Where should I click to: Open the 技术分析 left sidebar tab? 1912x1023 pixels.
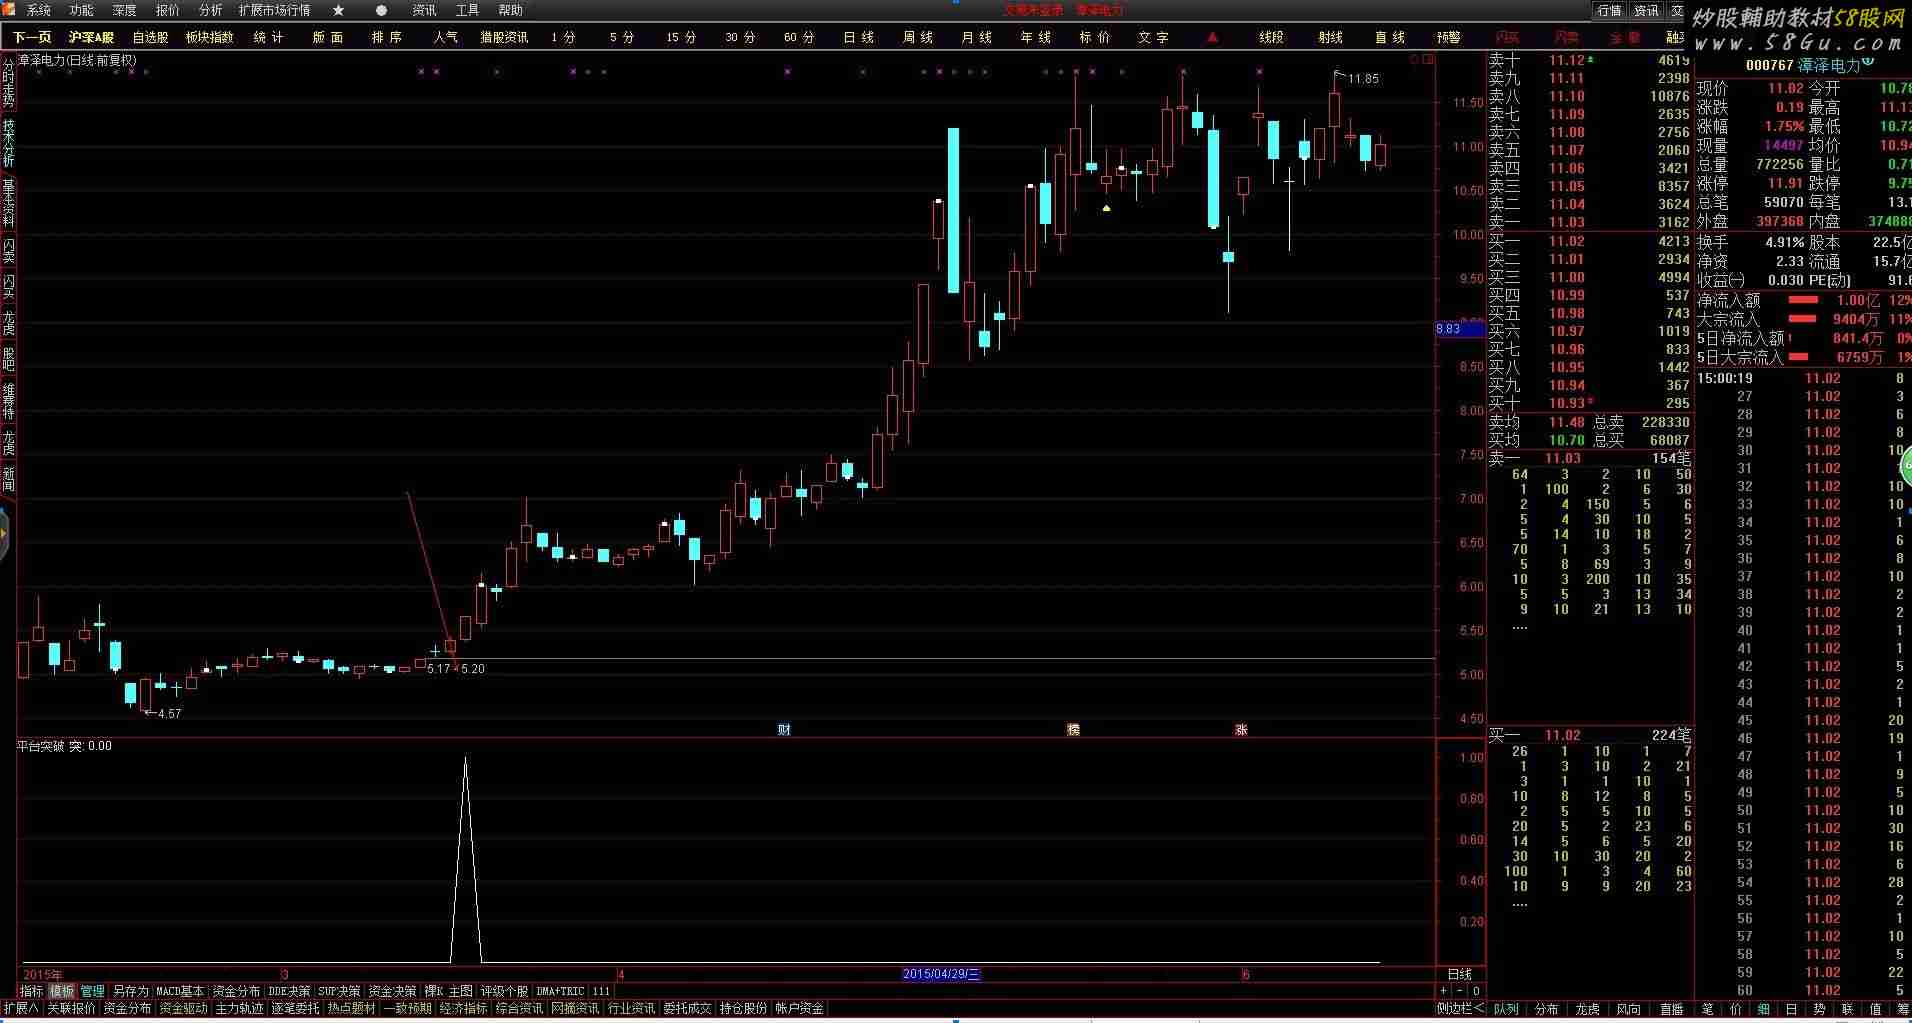[x=8, y=144]
